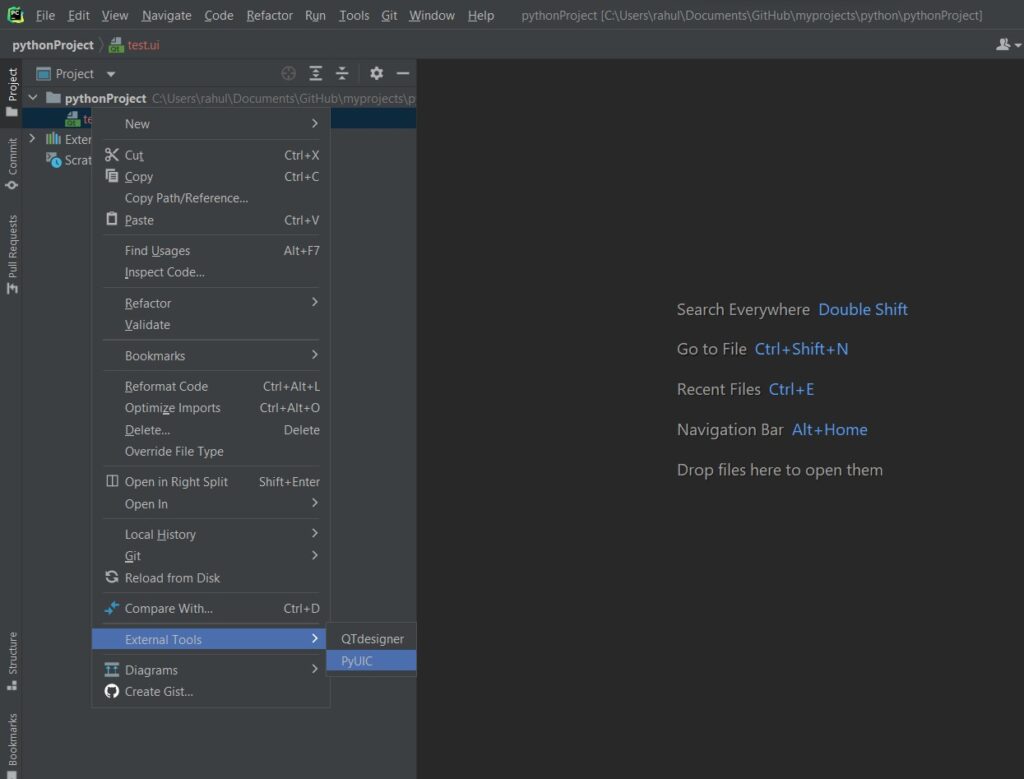Open Project panel settings gear
The width and height of the screenshot is (1024, 779).
[x=376, y=74]
